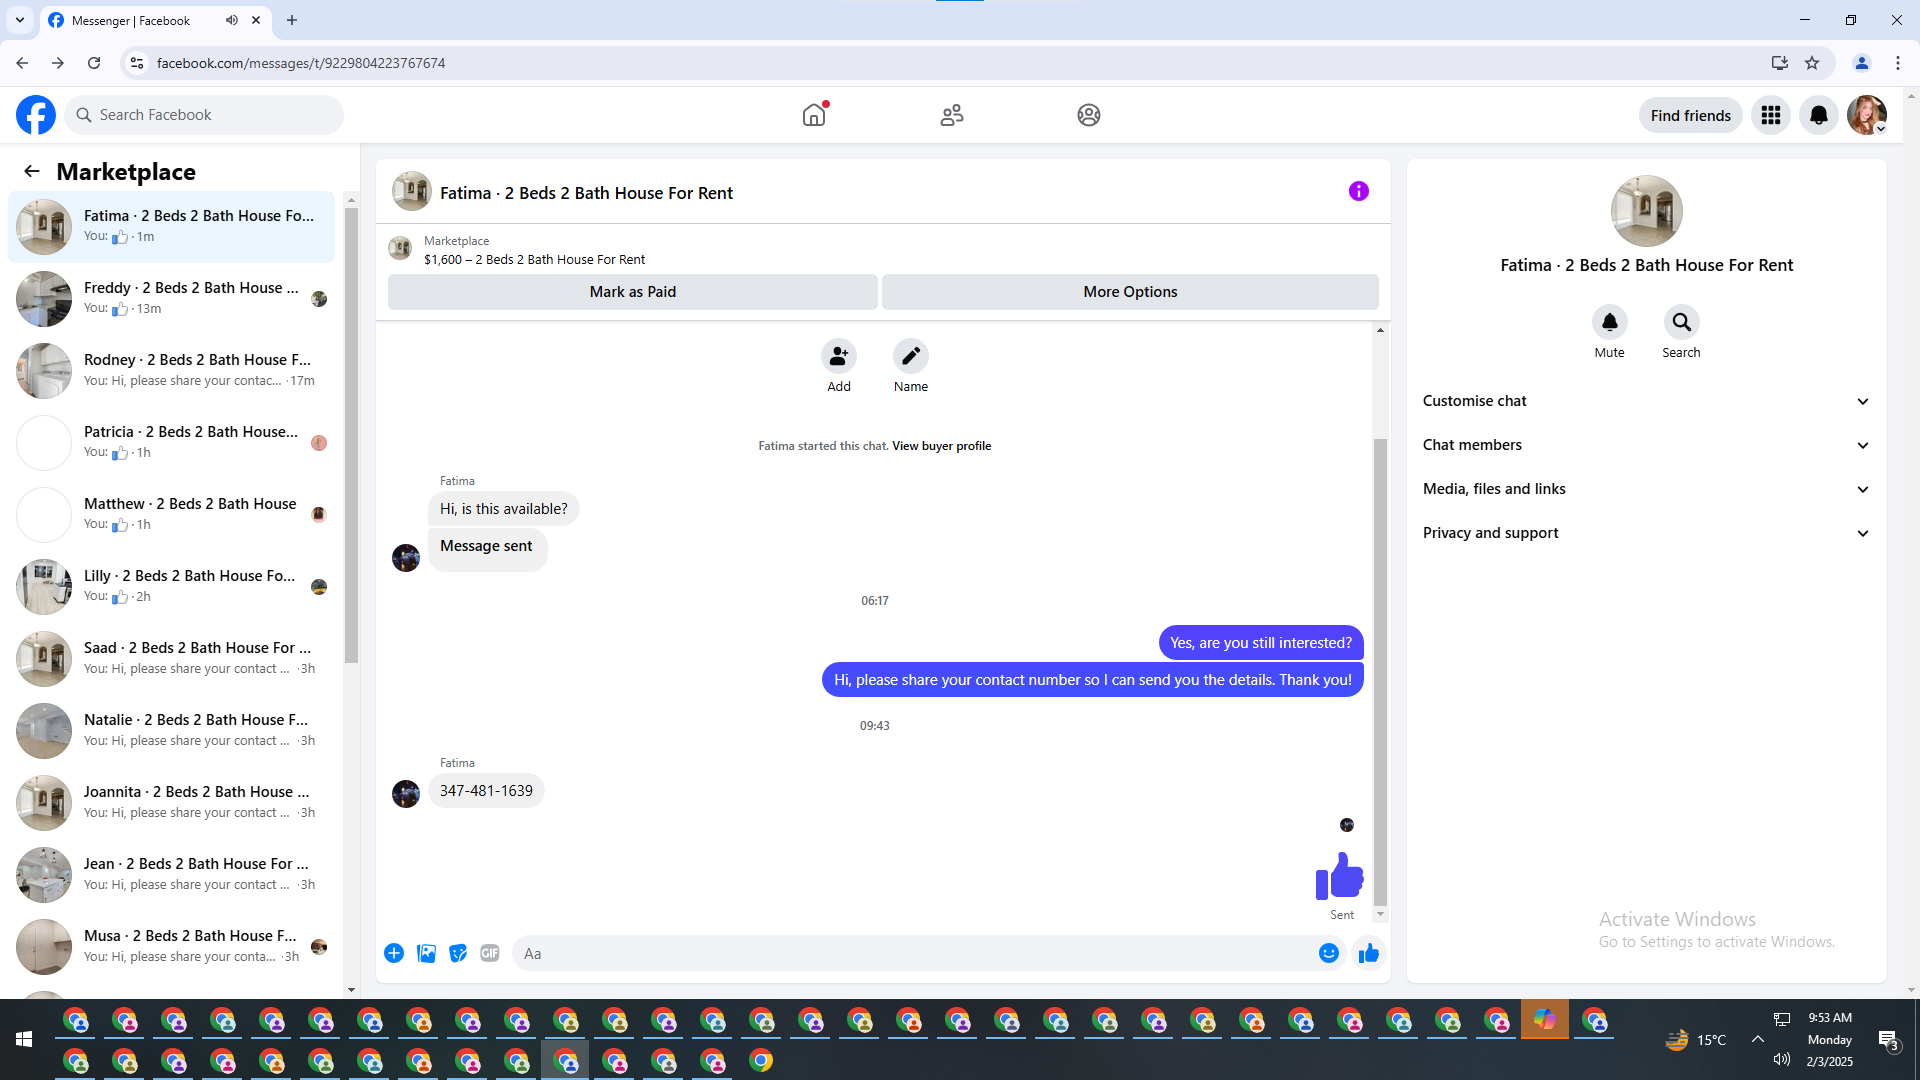Open Windows Start menu
1920x1080 pixels.
click(x=24, y=1039)
